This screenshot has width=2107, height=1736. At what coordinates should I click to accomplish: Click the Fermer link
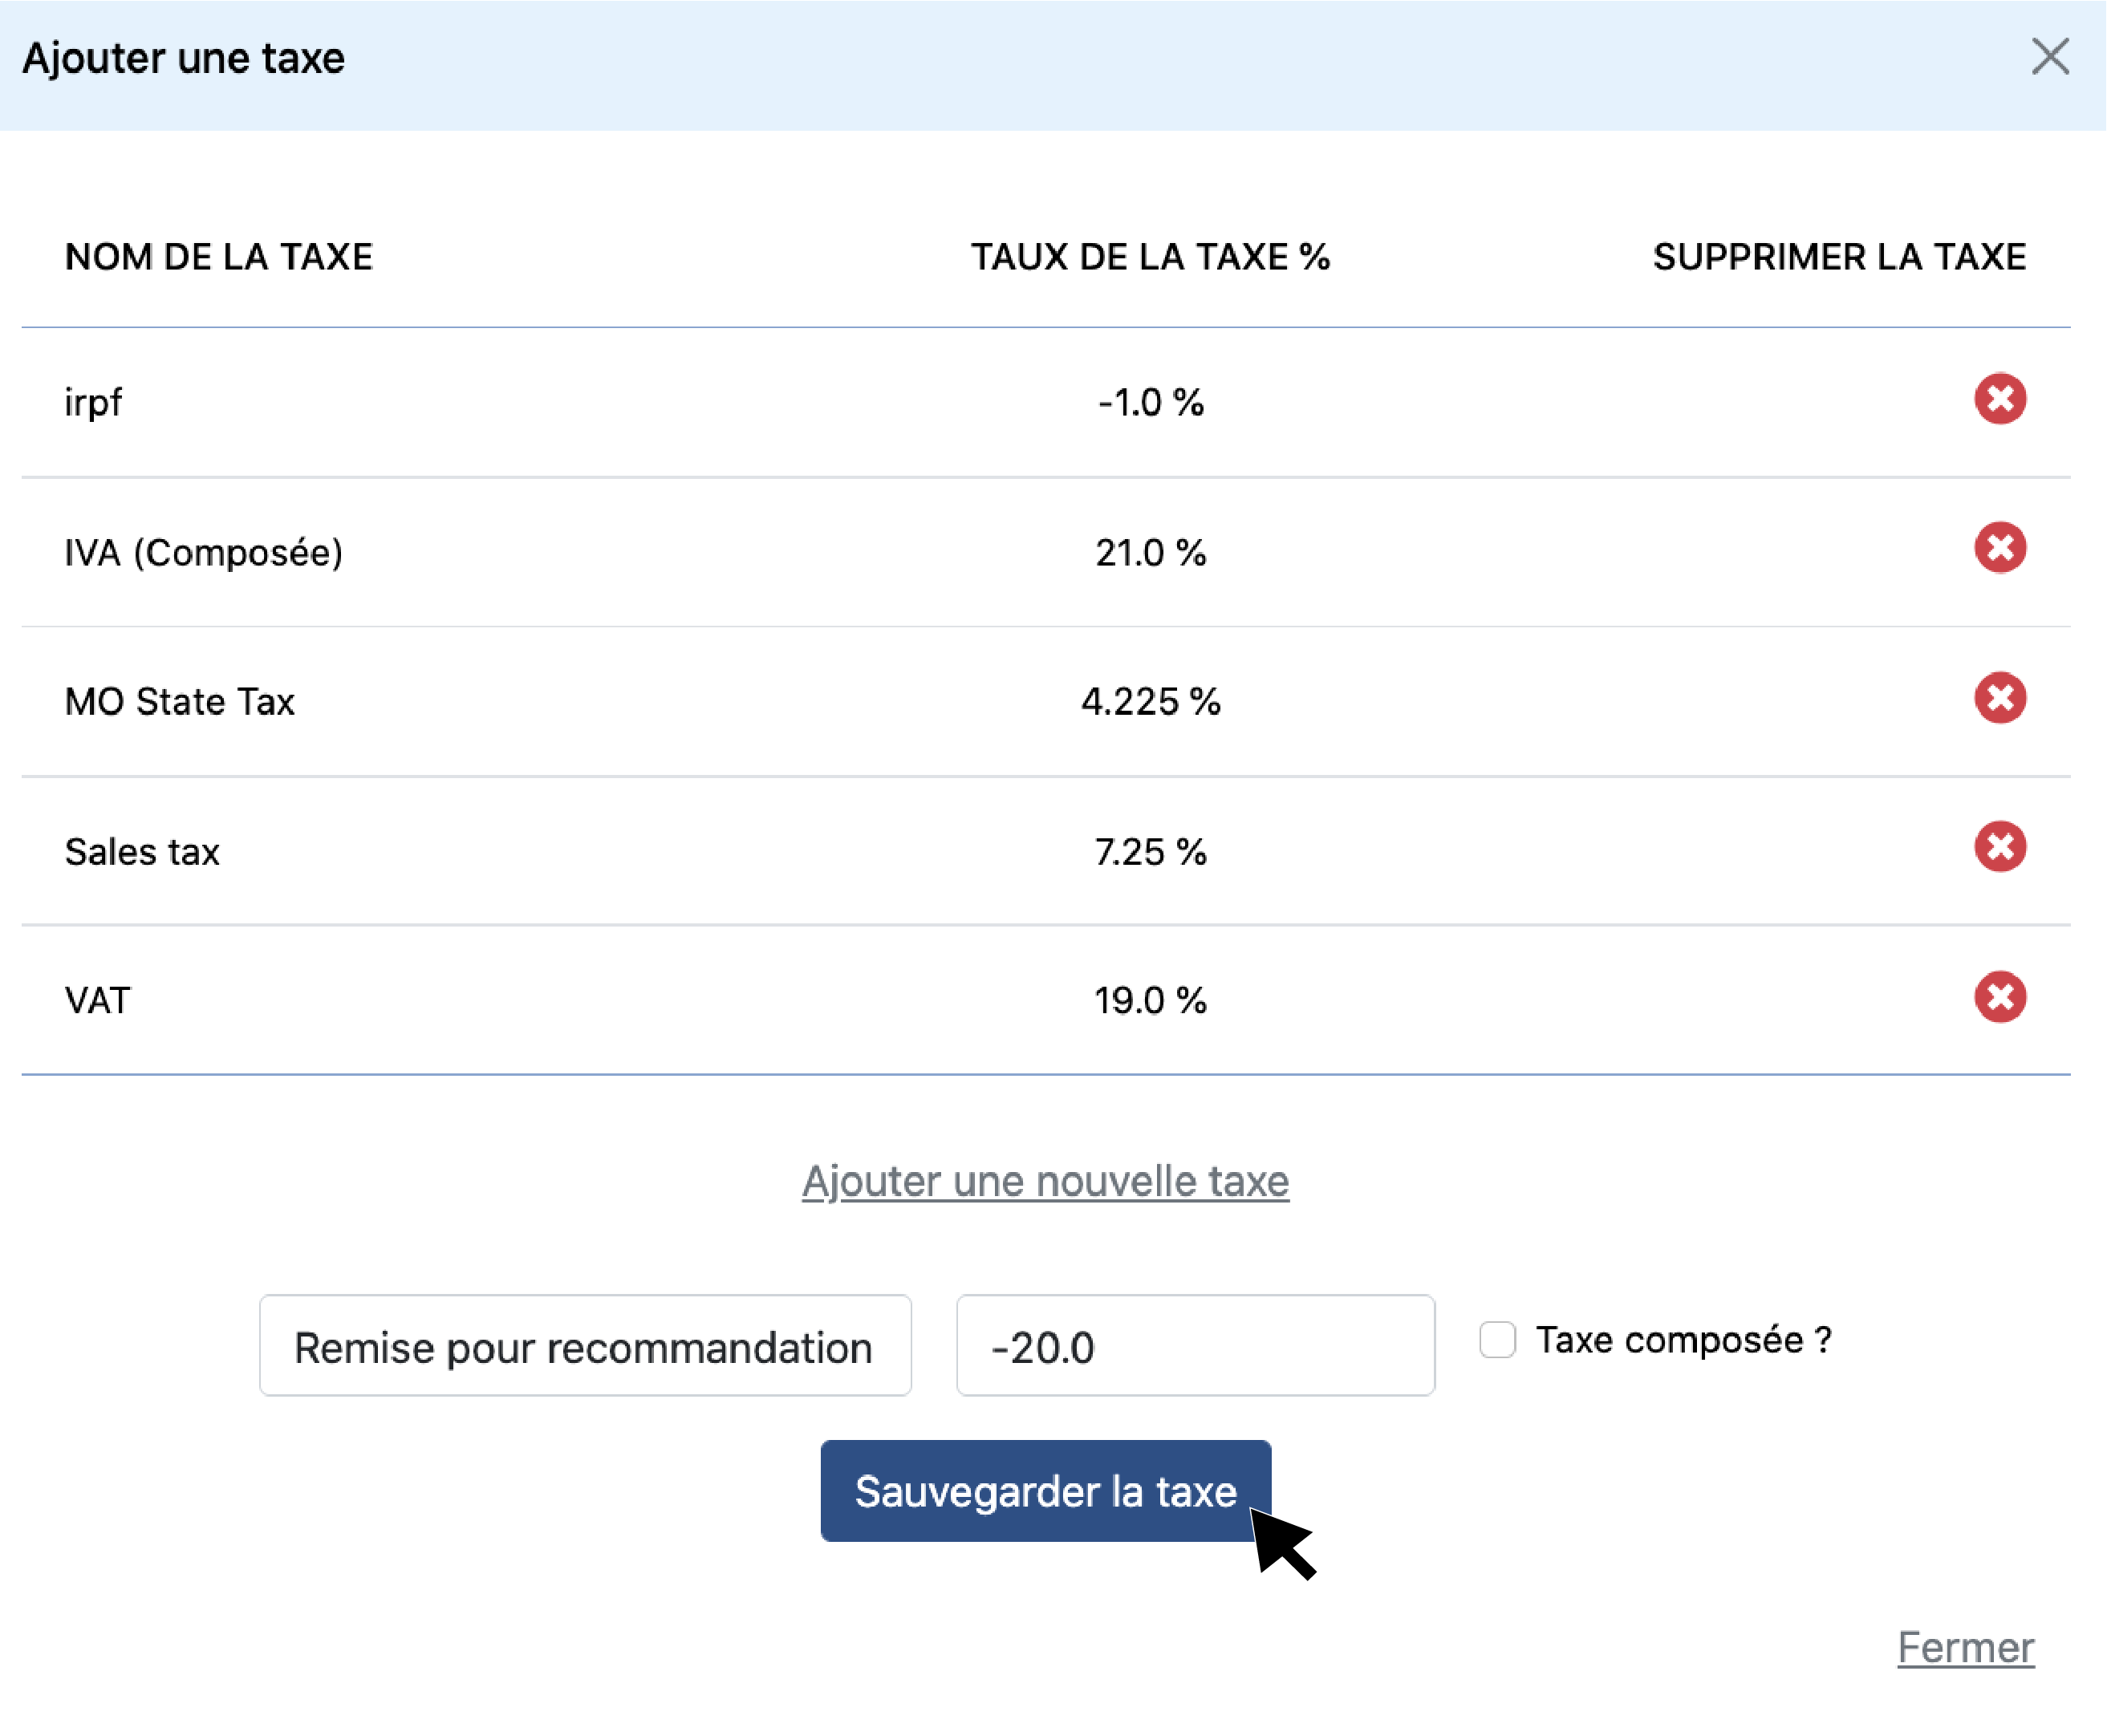tap(1966, 1647)
